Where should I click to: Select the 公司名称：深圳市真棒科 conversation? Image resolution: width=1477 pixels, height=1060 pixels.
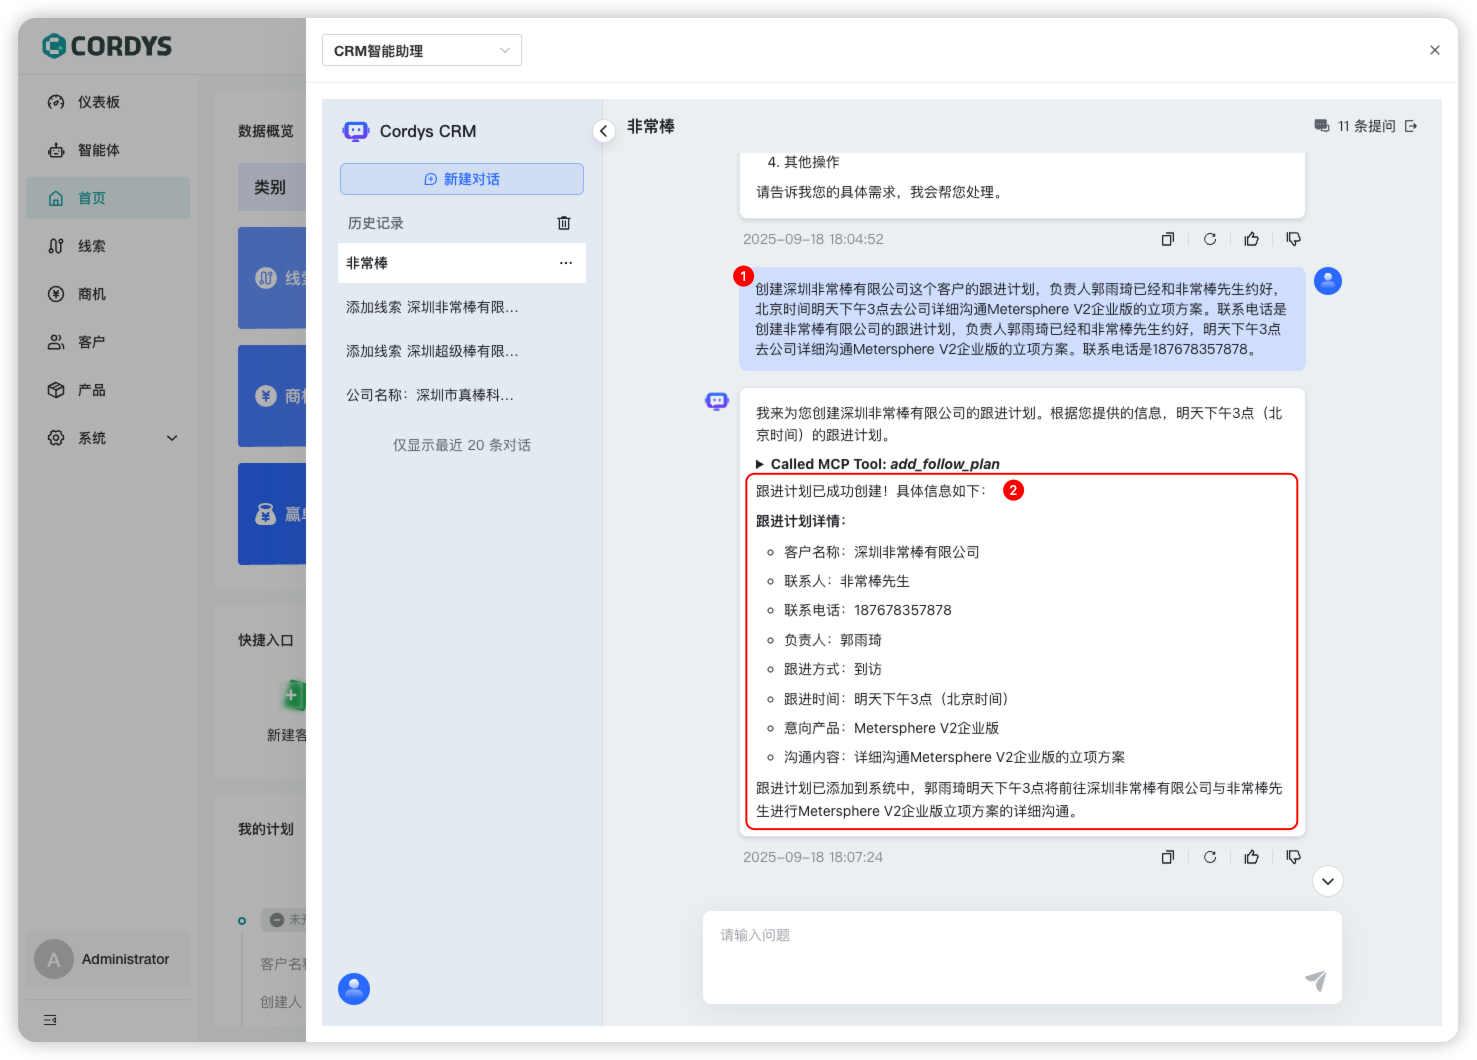(430, 395)
